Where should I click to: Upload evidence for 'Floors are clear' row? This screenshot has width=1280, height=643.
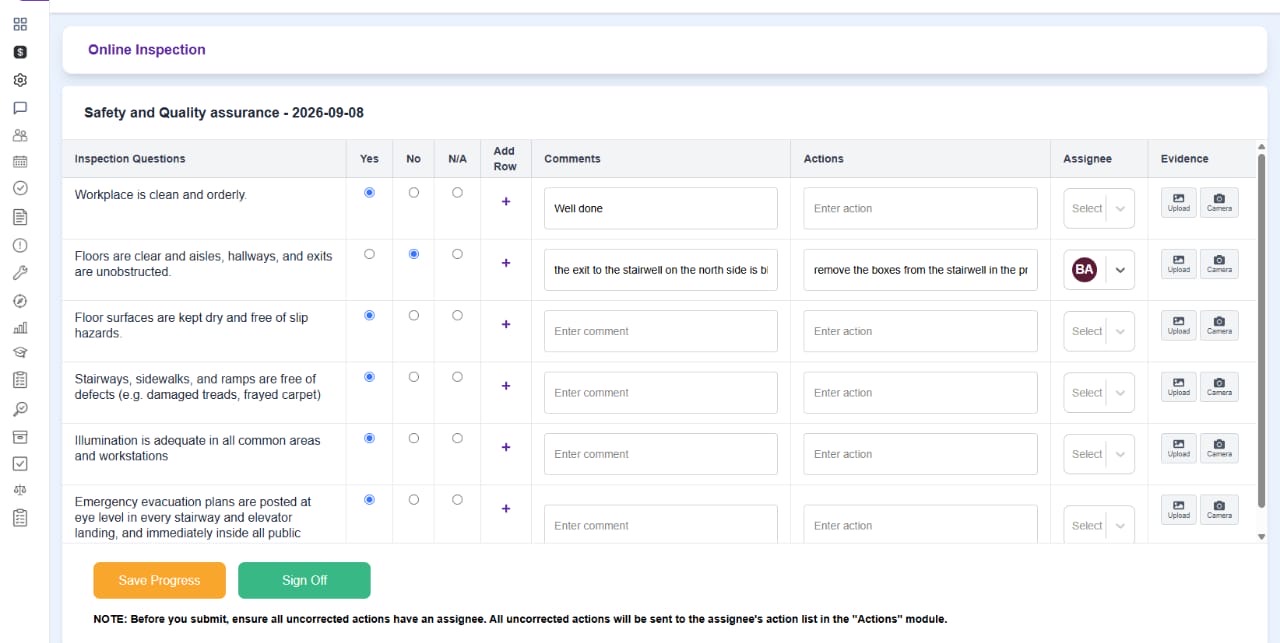(x=1179, y=263)
